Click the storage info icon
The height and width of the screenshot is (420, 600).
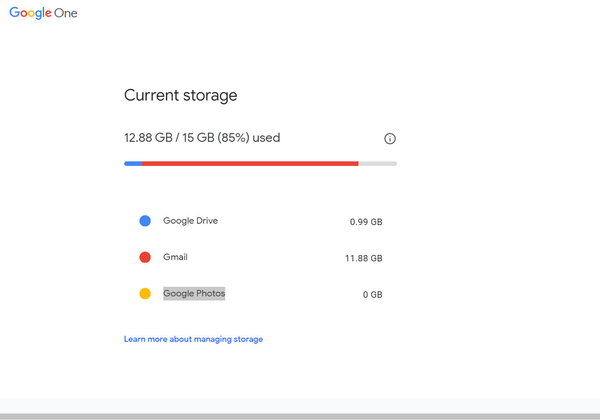click(x=390, y=139)
